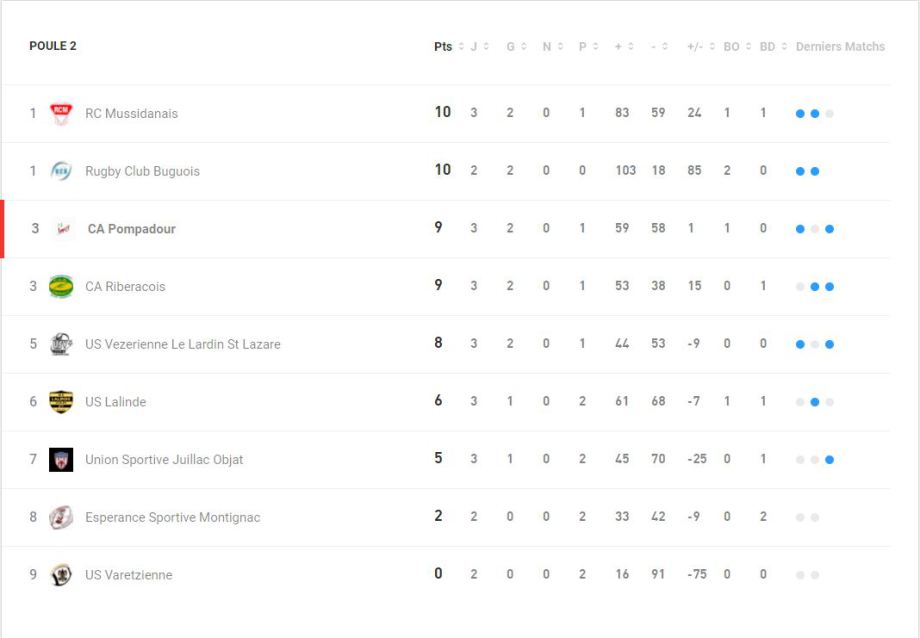Open the RC Mussidanais team link
Screen dimensions: 920x638
tap(131, 114)
